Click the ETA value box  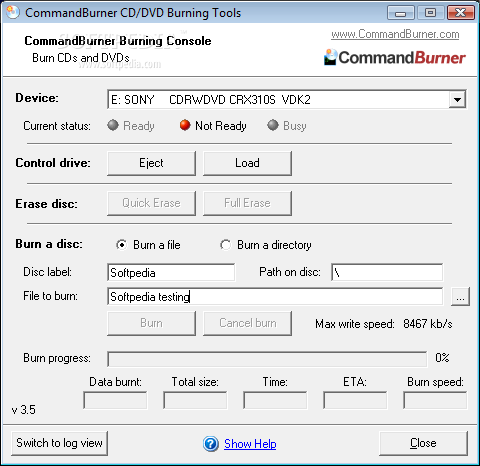click(355, 400)
